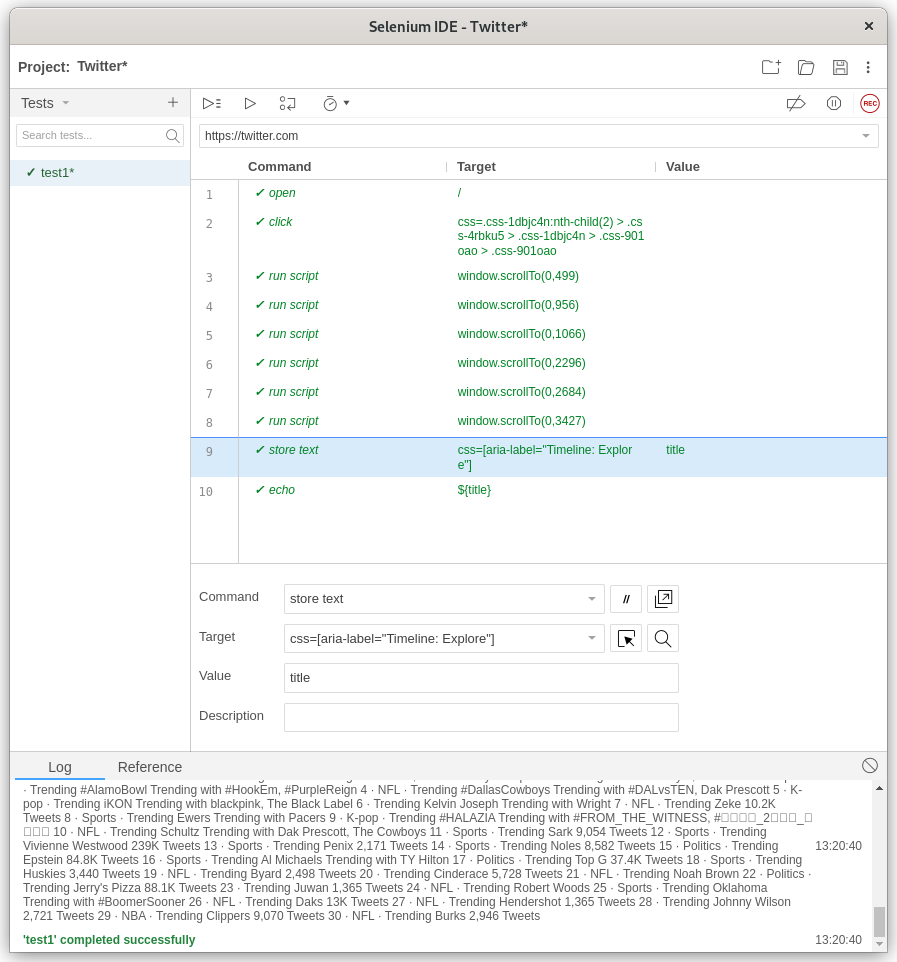Open test execution speed control
The image size is (897, 962).
tap(336, 103)
